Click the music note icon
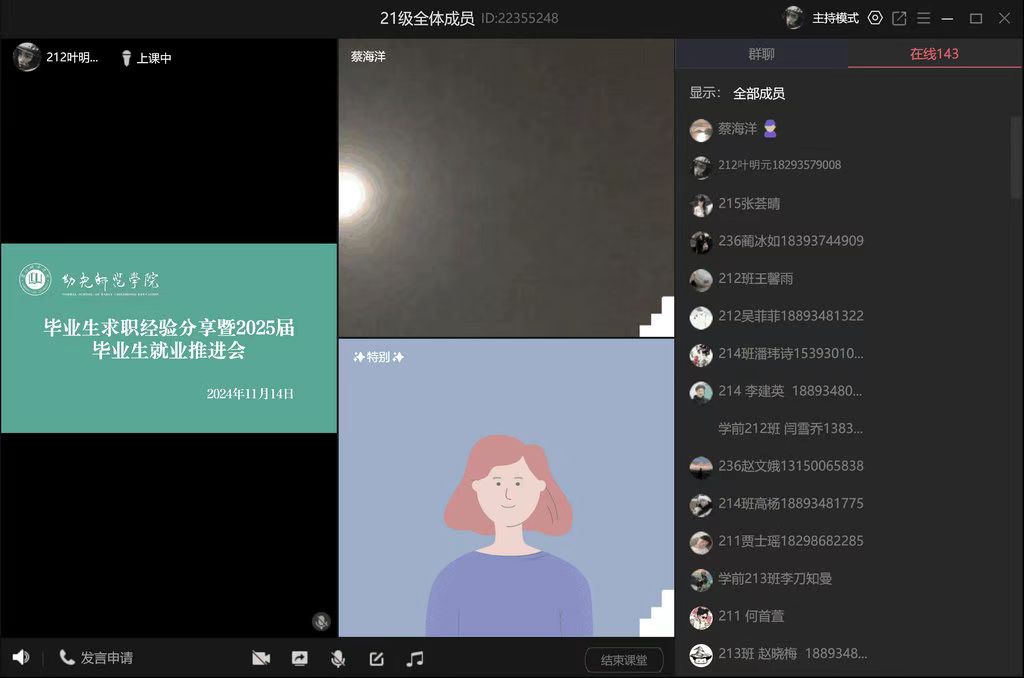 pyautogui.click(x=415, y=658)
